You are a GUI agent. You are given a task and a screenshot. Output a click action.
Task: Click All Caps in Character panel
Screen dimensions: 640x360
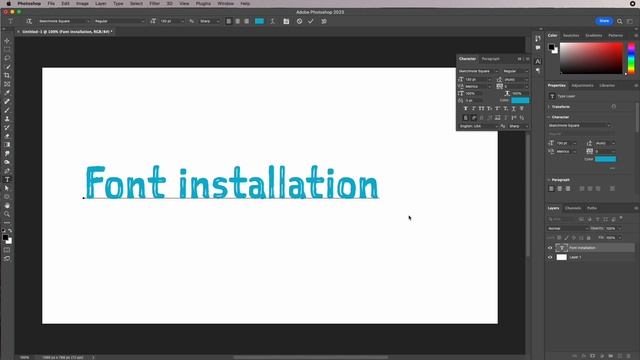[x=481, y=109]
